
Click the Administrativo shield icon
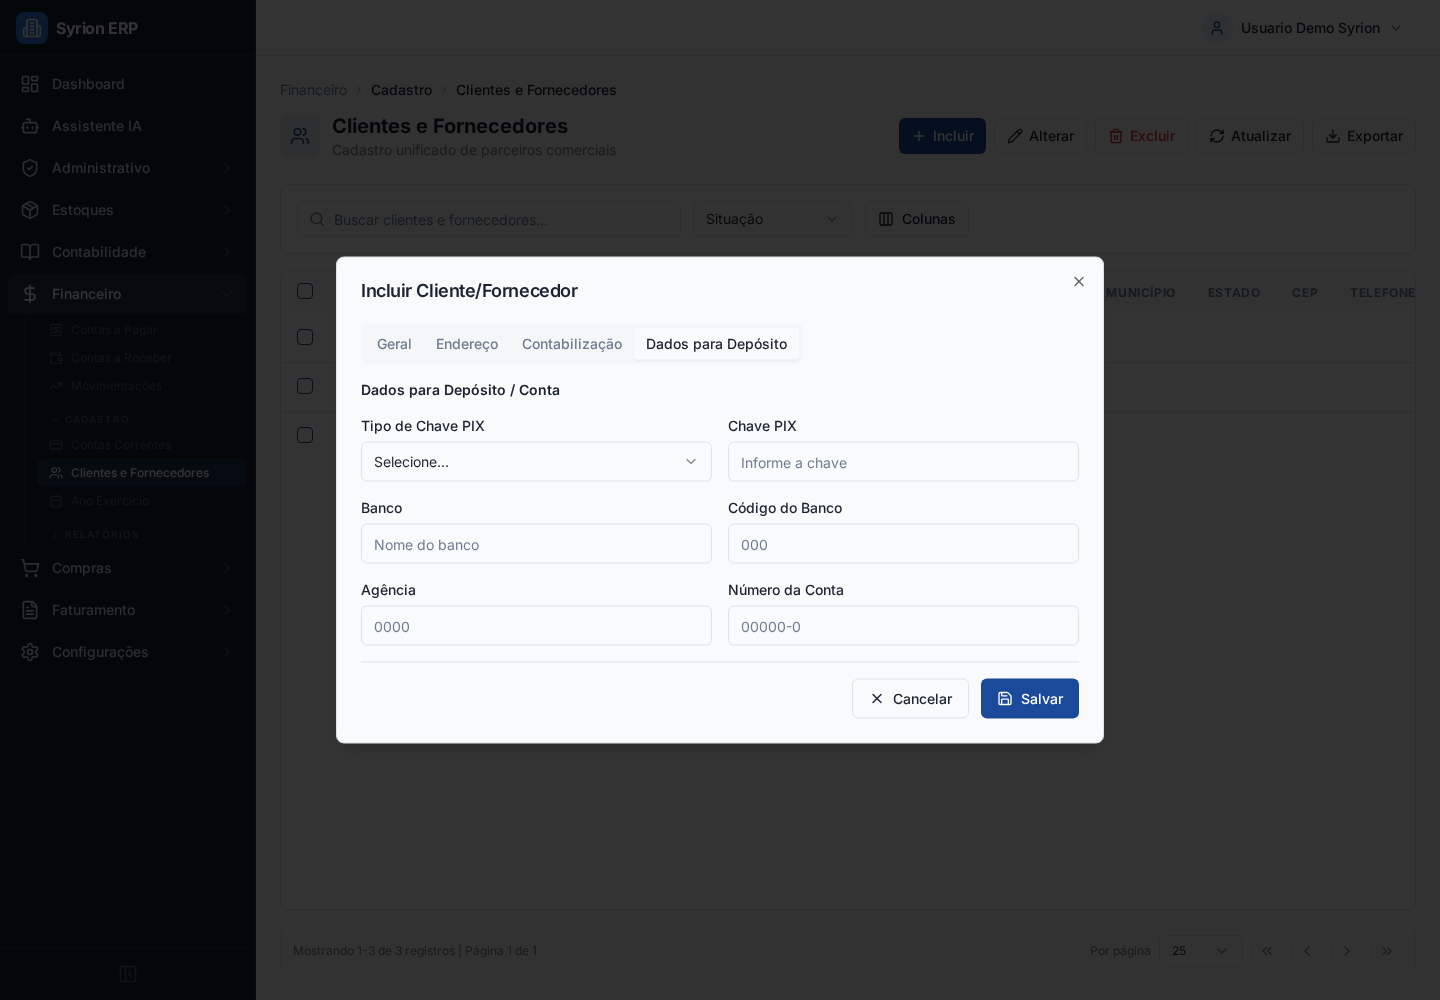point(30,168)
